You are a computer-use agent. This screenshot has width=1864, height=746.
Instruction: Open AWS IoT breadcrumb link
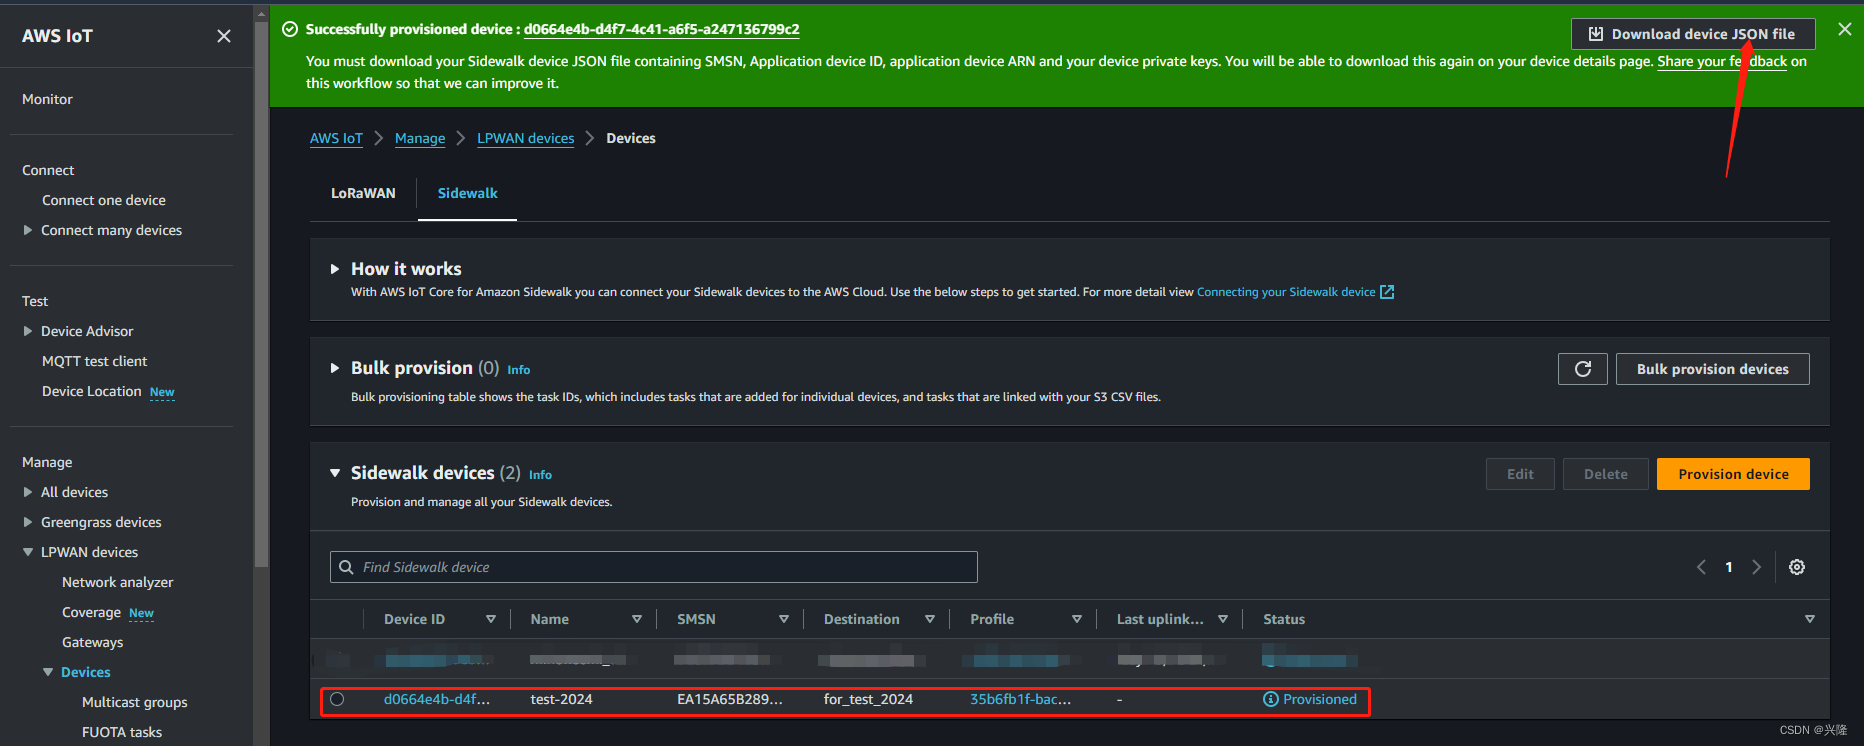(x=336, y=138)
